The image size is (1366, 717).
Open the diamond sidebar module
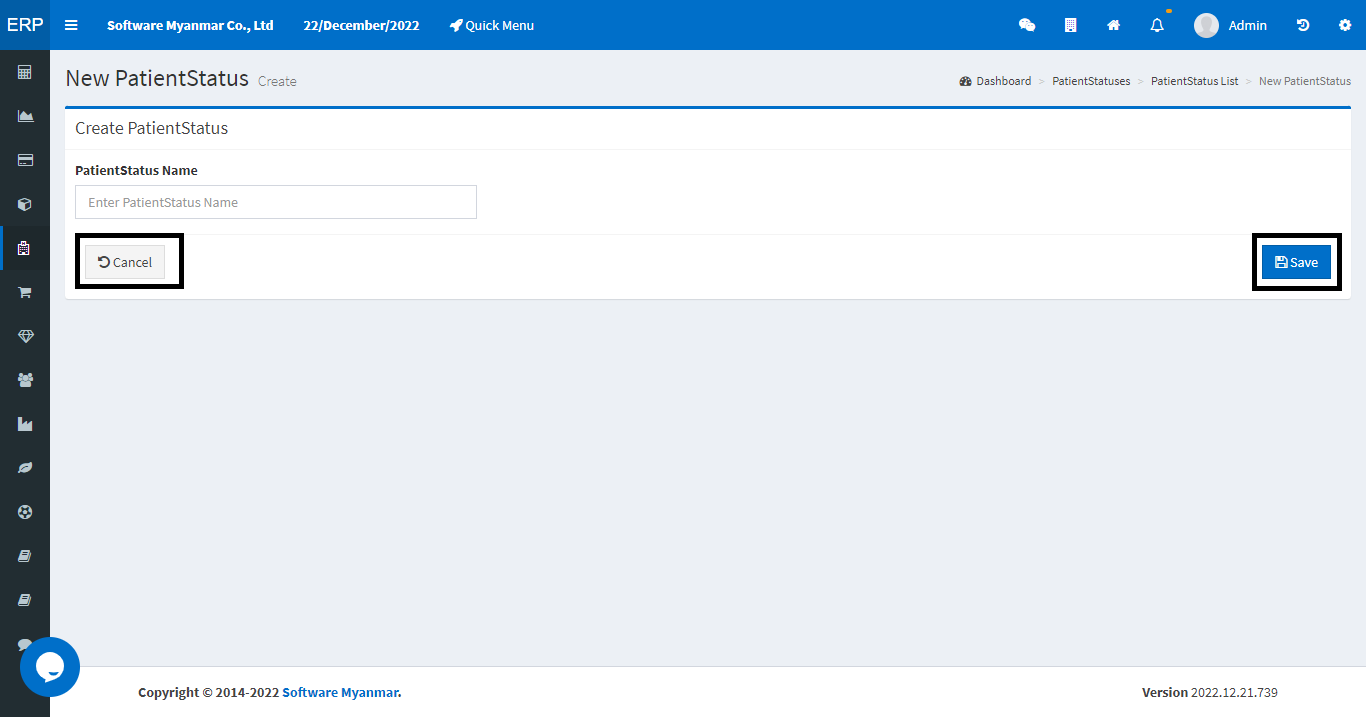tap(25, 336)
